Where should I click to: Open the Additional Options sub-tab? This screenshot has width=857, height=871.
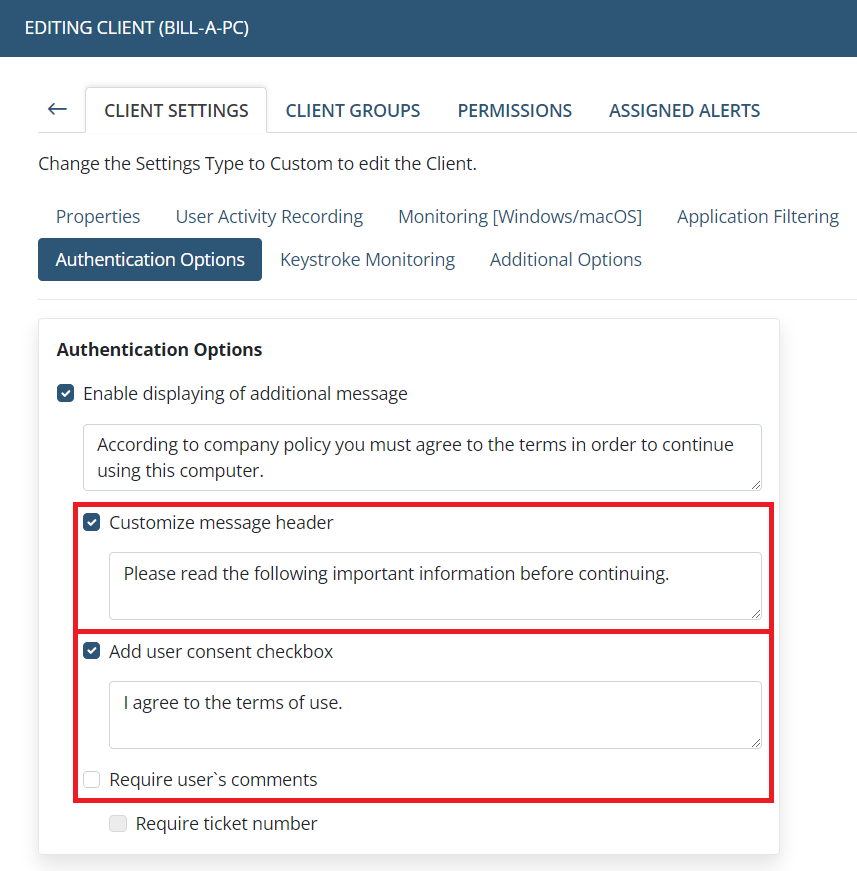click(566, 260)
